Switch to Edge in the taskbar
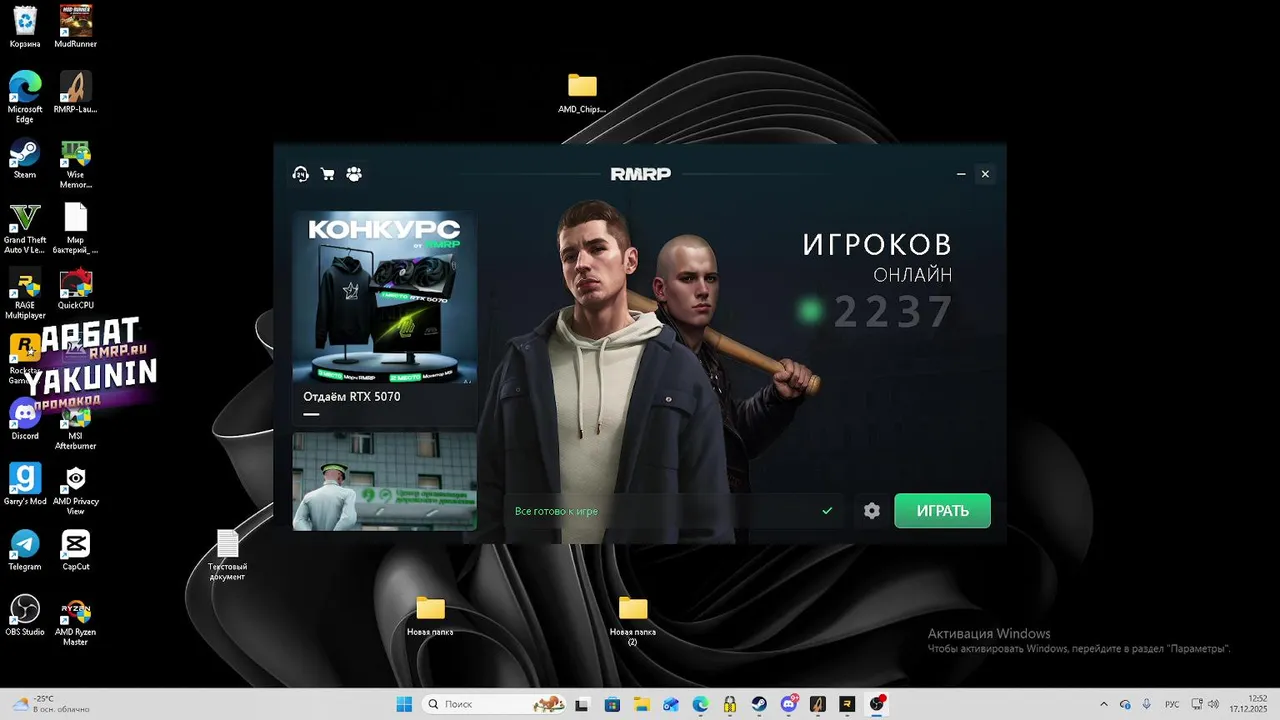 point(700,704)
